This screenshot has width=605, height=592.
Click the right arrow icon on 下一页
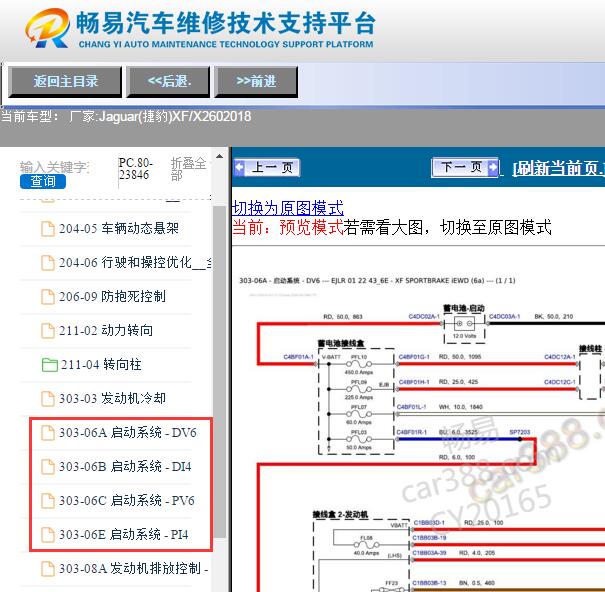click(x=493, y=167)
